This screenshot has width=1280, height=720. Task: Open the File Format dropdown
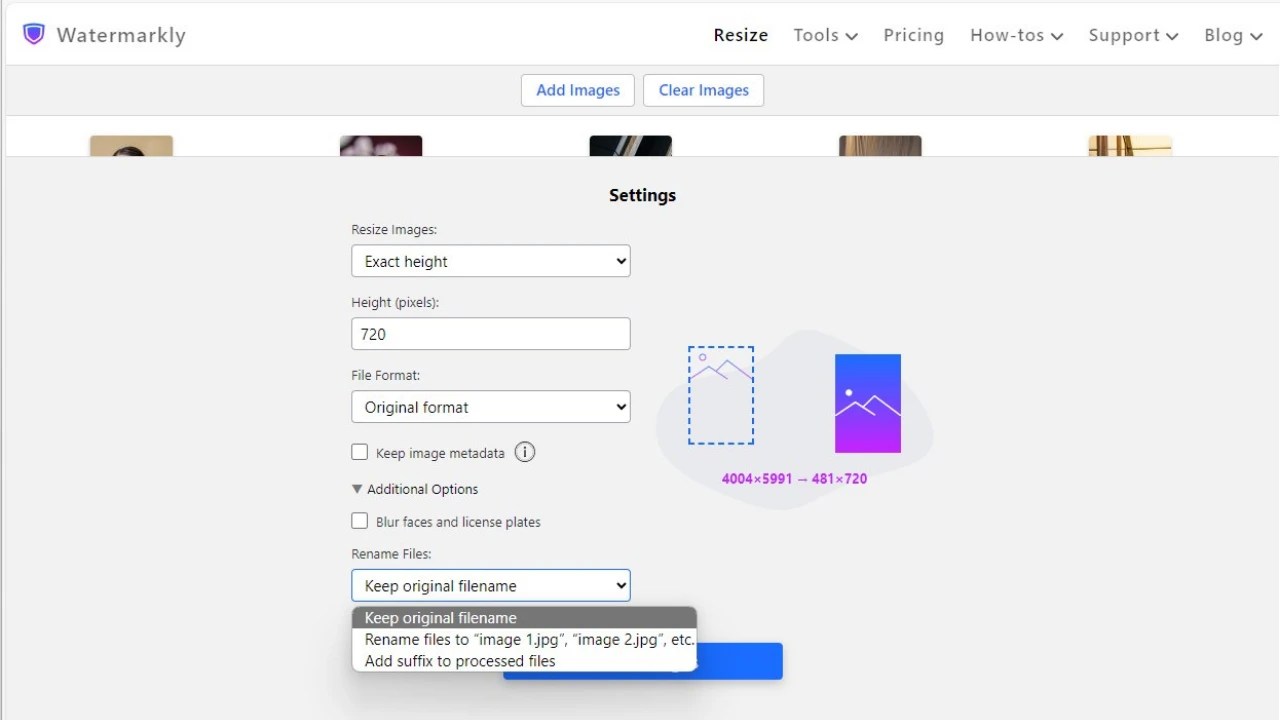coord(490,407)
